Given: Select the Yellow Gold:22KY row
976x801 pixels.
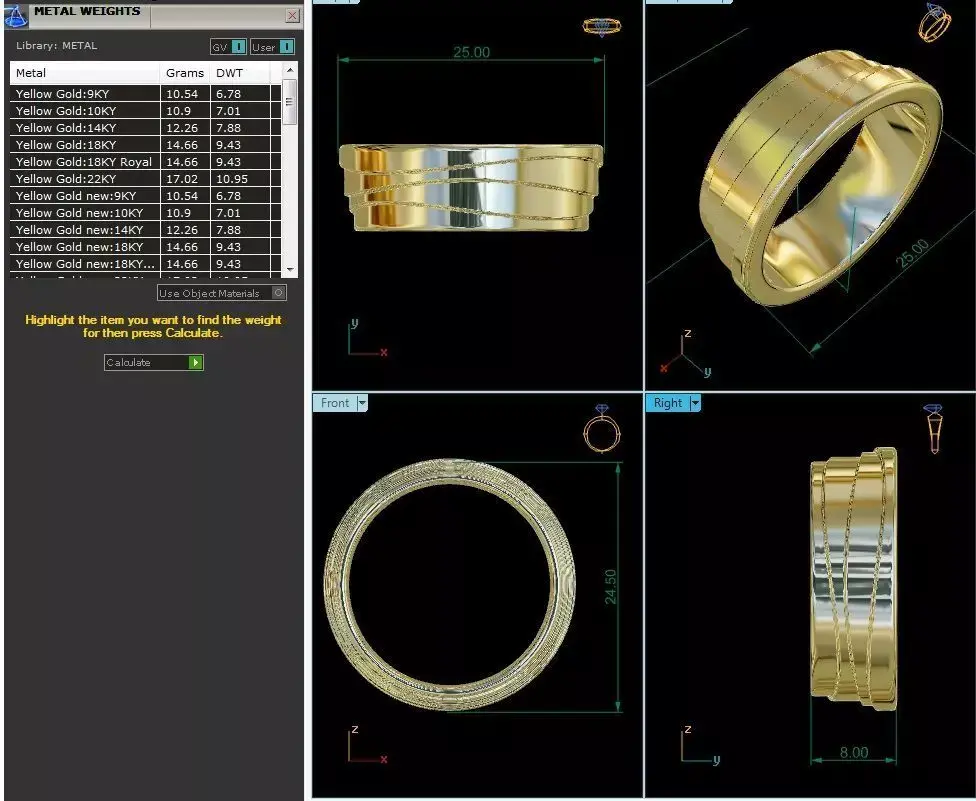Looking at the screenshot, I should [145, 179].
